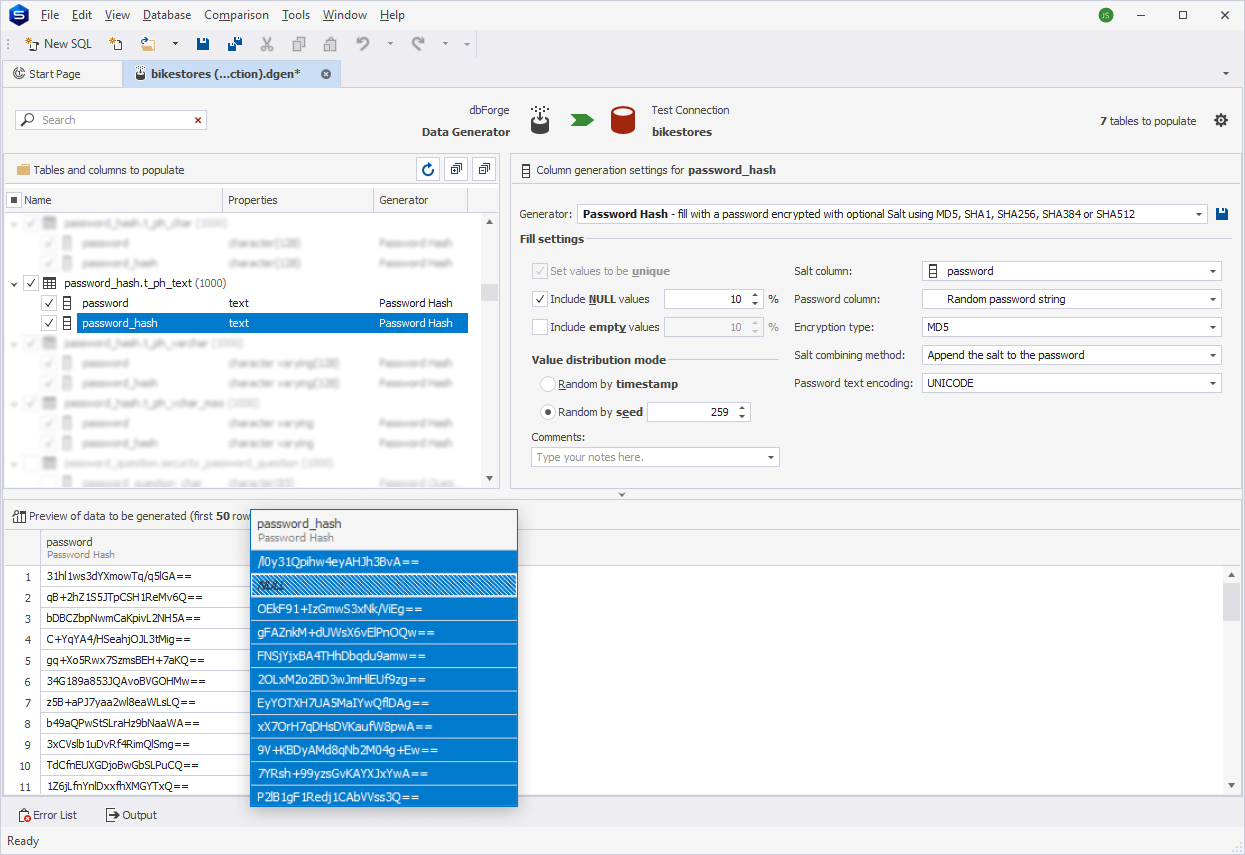
Task: Click the Collapse All tables icon
Action: [484, 170]
